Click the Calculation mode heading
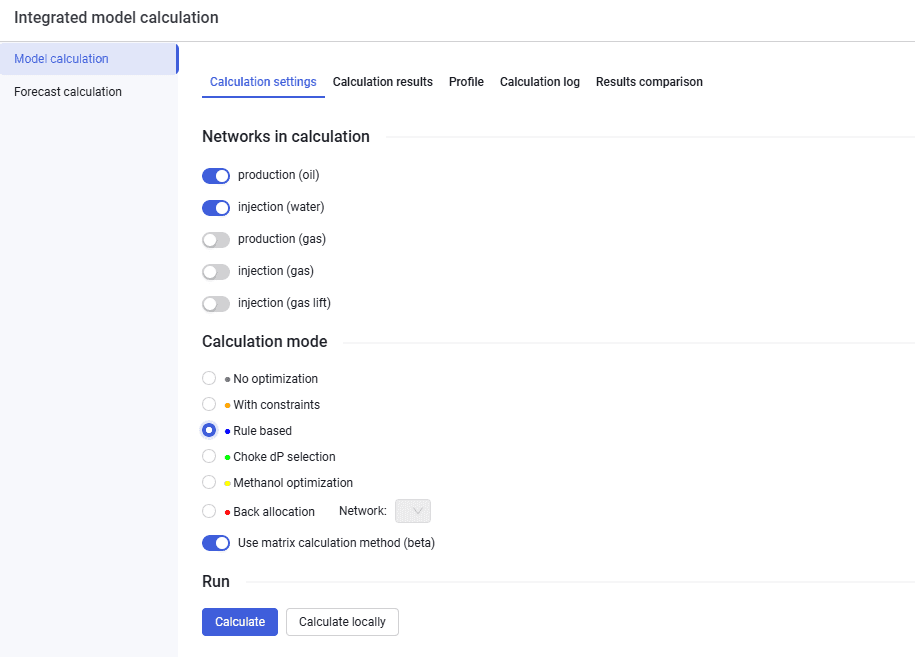Image resolution: width=915 pixels, height=657 pixels. click(x=264, y=341)
